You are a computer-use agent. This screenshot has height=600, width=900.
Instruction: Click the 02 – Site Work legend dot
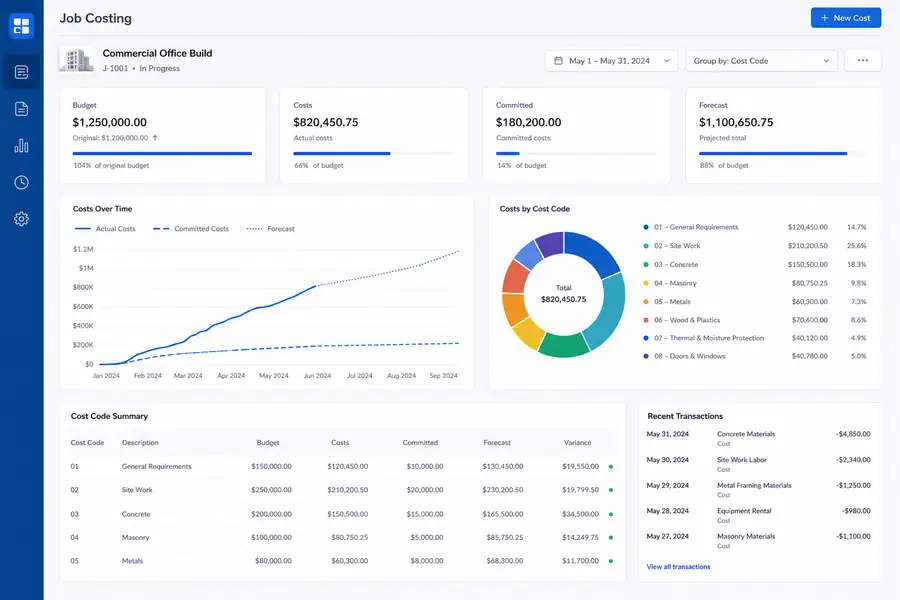(x=646, y=246)
